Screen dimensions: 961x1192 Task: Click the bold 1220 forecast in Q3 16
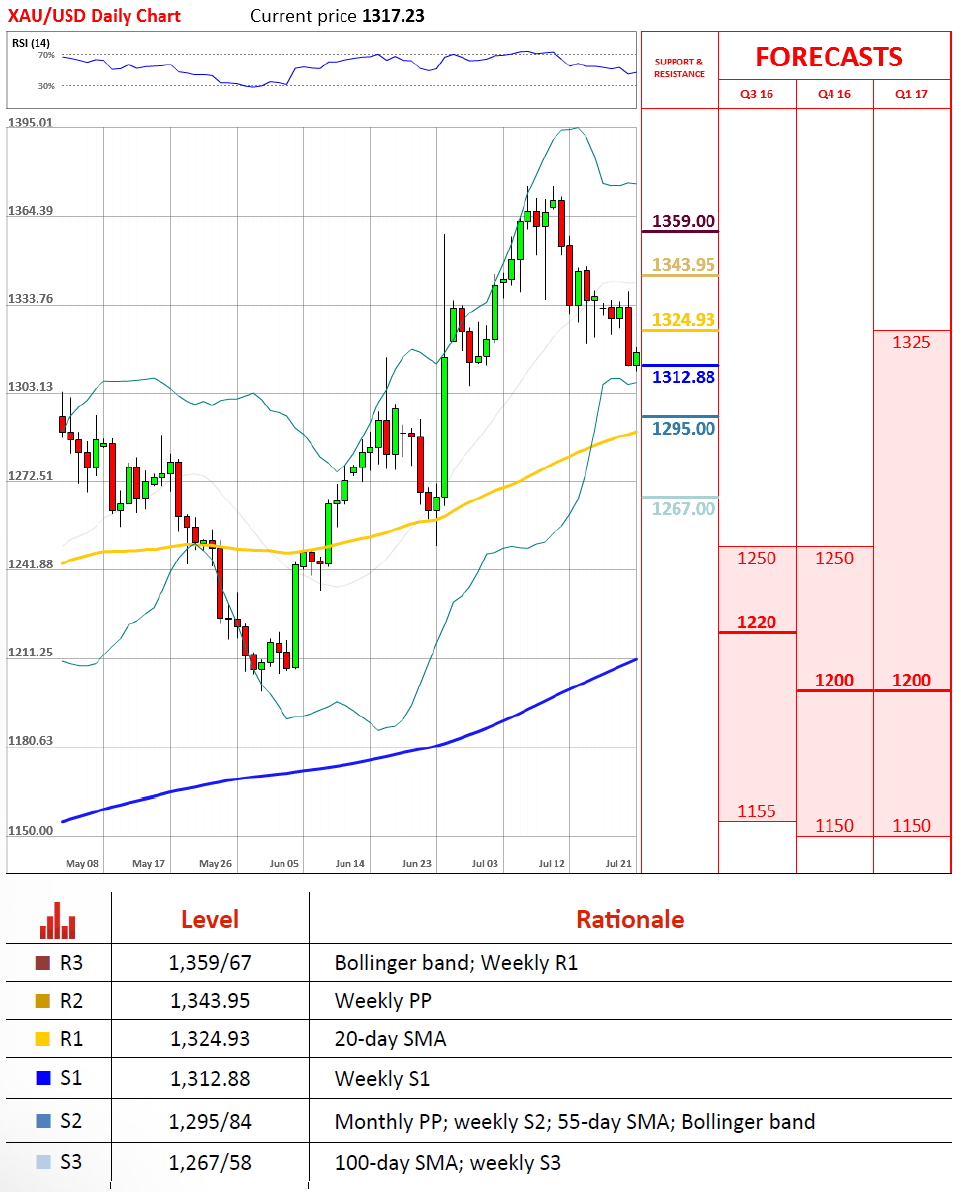pos(756,622)
